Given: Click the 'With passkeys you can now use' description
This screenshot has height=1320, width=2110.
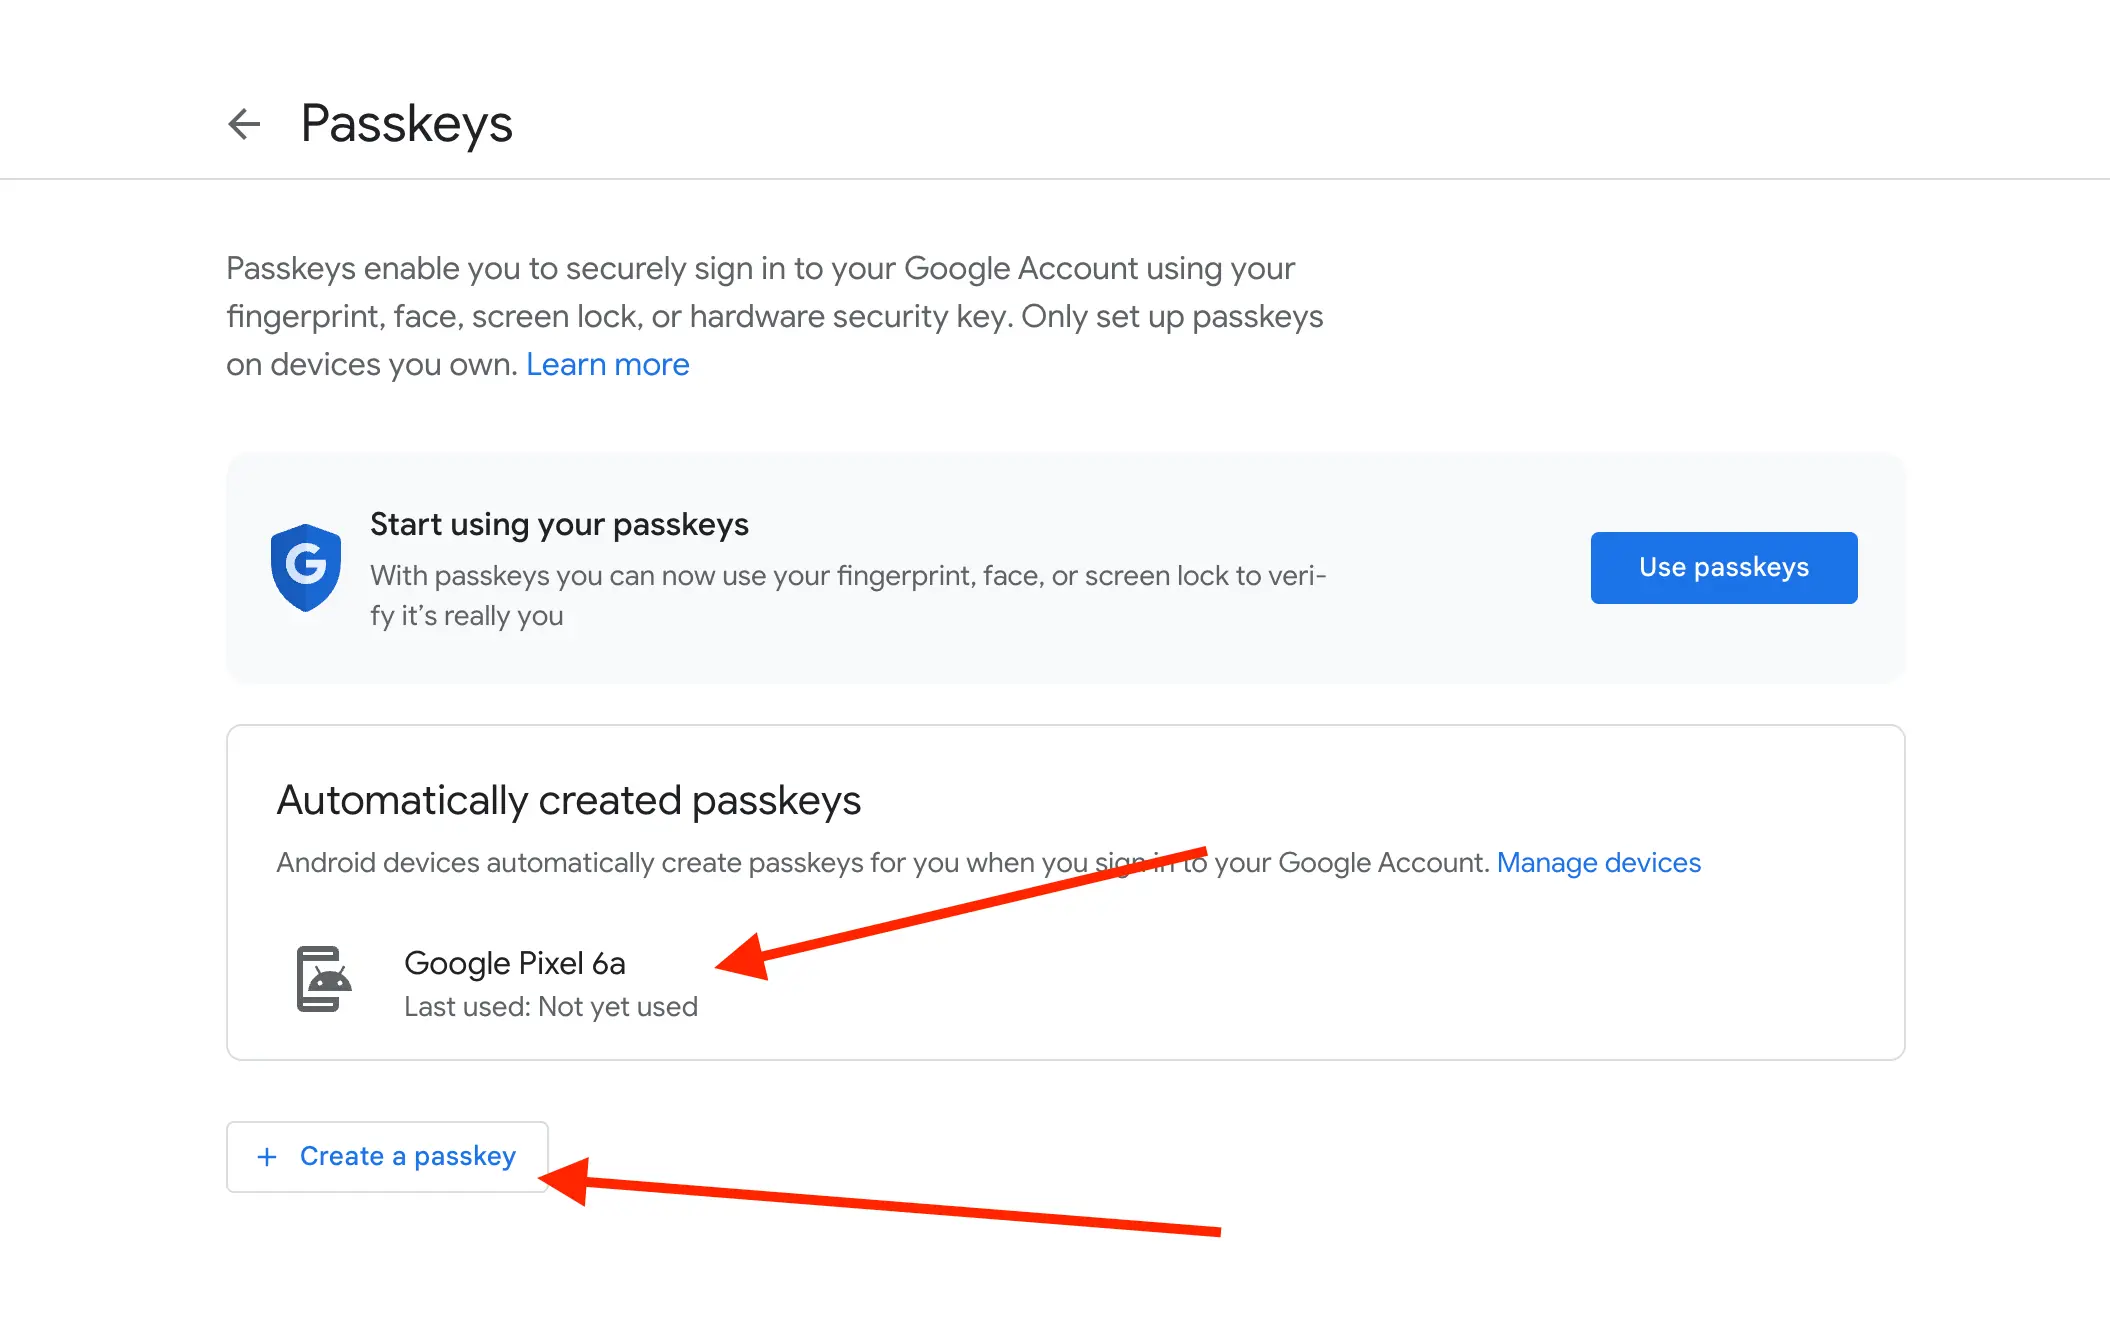Looking at the screenshot, I should pyautogui.click(x=848, y=596).
